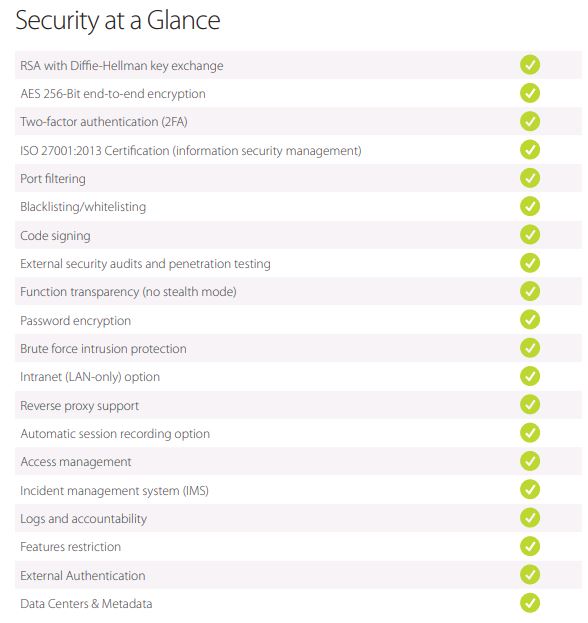588x623 pixels.
Task: Click the Function transparency checkmark icon
Action: tap(530, 291)
